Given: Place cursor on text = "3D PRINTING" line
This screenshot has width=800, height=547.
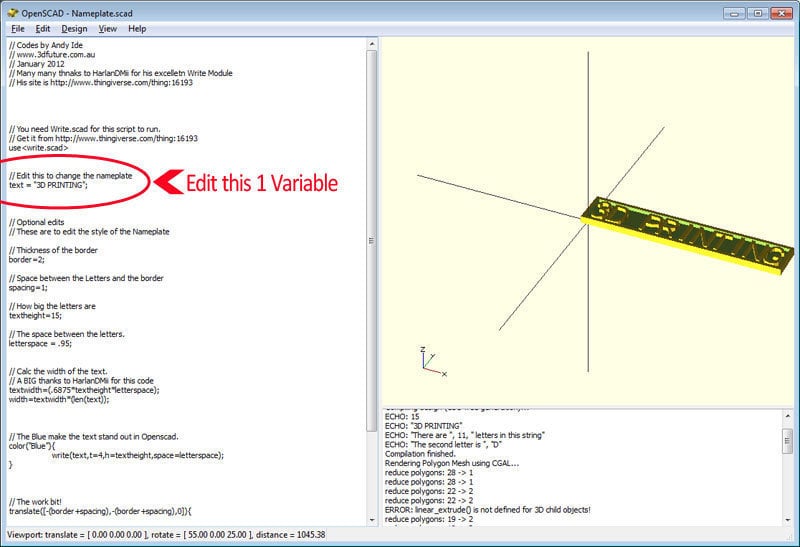Looking at the screenshot, I should pyautogui.click(x=48, y=185).
